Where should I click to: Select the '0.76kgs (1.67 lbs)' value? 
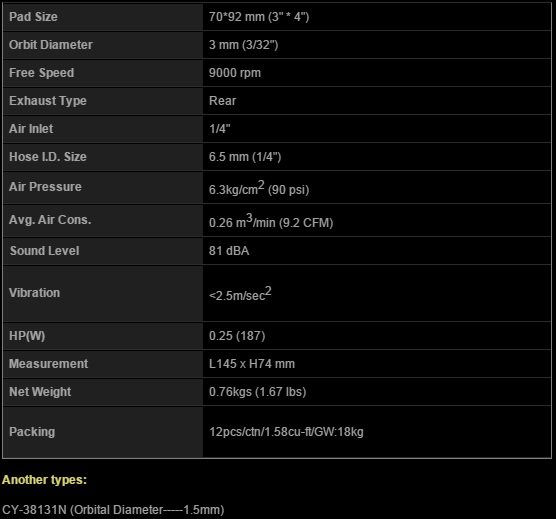click(257, 392)
